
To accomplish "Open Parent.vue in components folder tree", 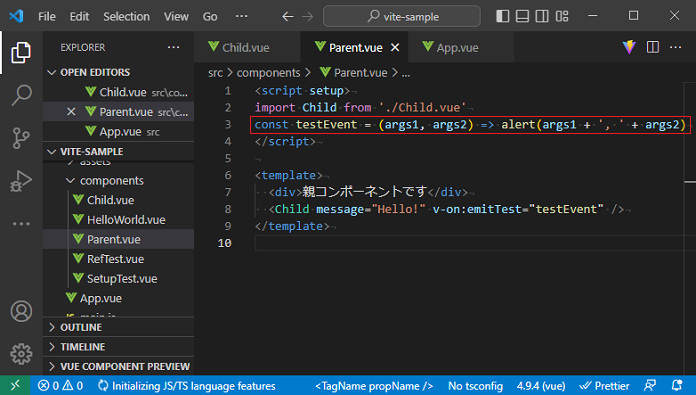I will [119, 239].
